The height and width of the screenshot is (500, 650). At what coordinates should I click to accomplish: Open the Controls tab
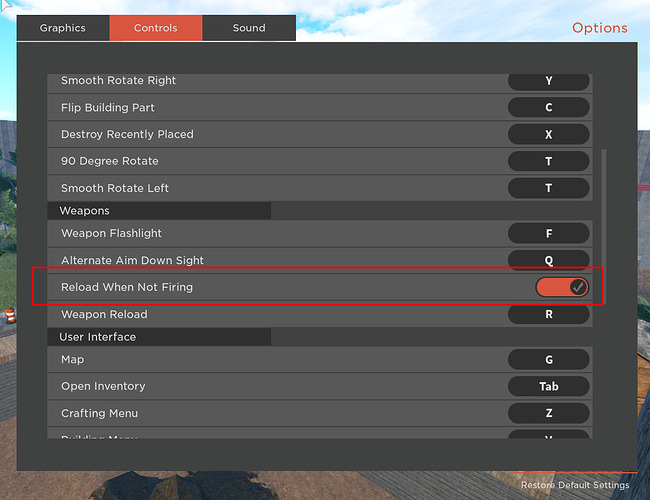click(155, 28)
